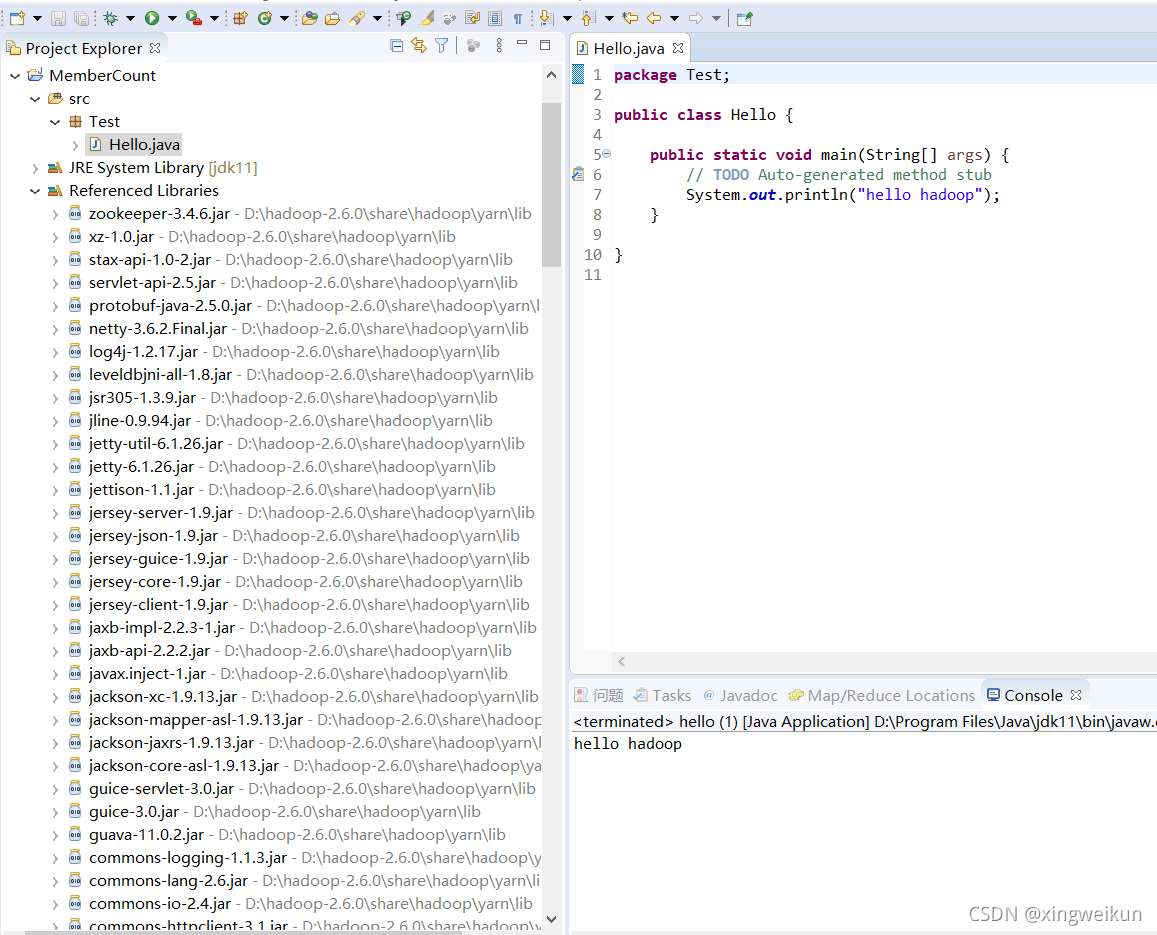Toggle show whitespace characters pilcrow

[518, 18]
